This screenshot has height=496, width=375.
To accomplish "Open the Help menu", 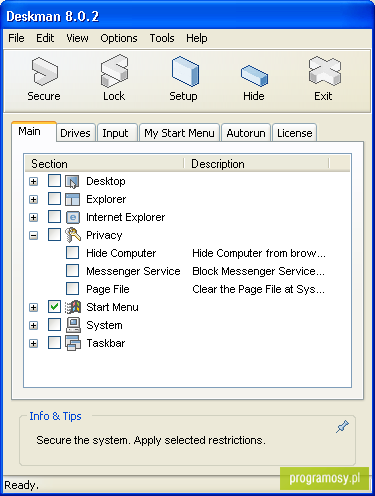I will point(197,38).
